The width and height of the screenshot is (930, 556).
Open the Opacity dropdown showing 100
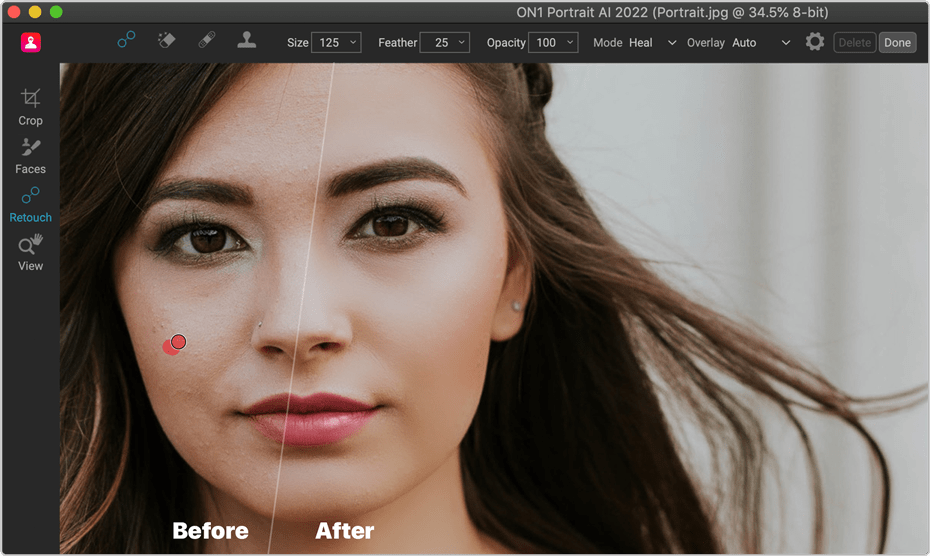click(x=556, y=43)
